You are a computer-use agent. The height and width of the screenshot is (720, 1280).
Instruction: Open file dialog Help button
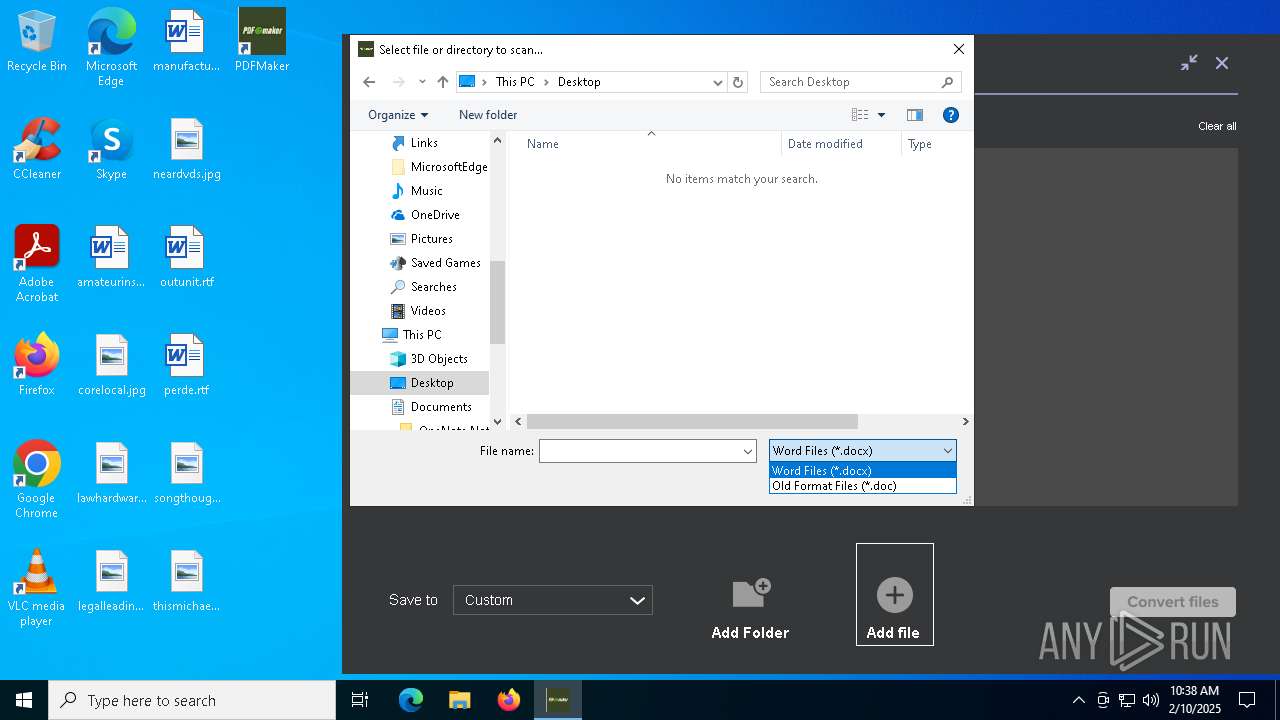click(951, 115)
